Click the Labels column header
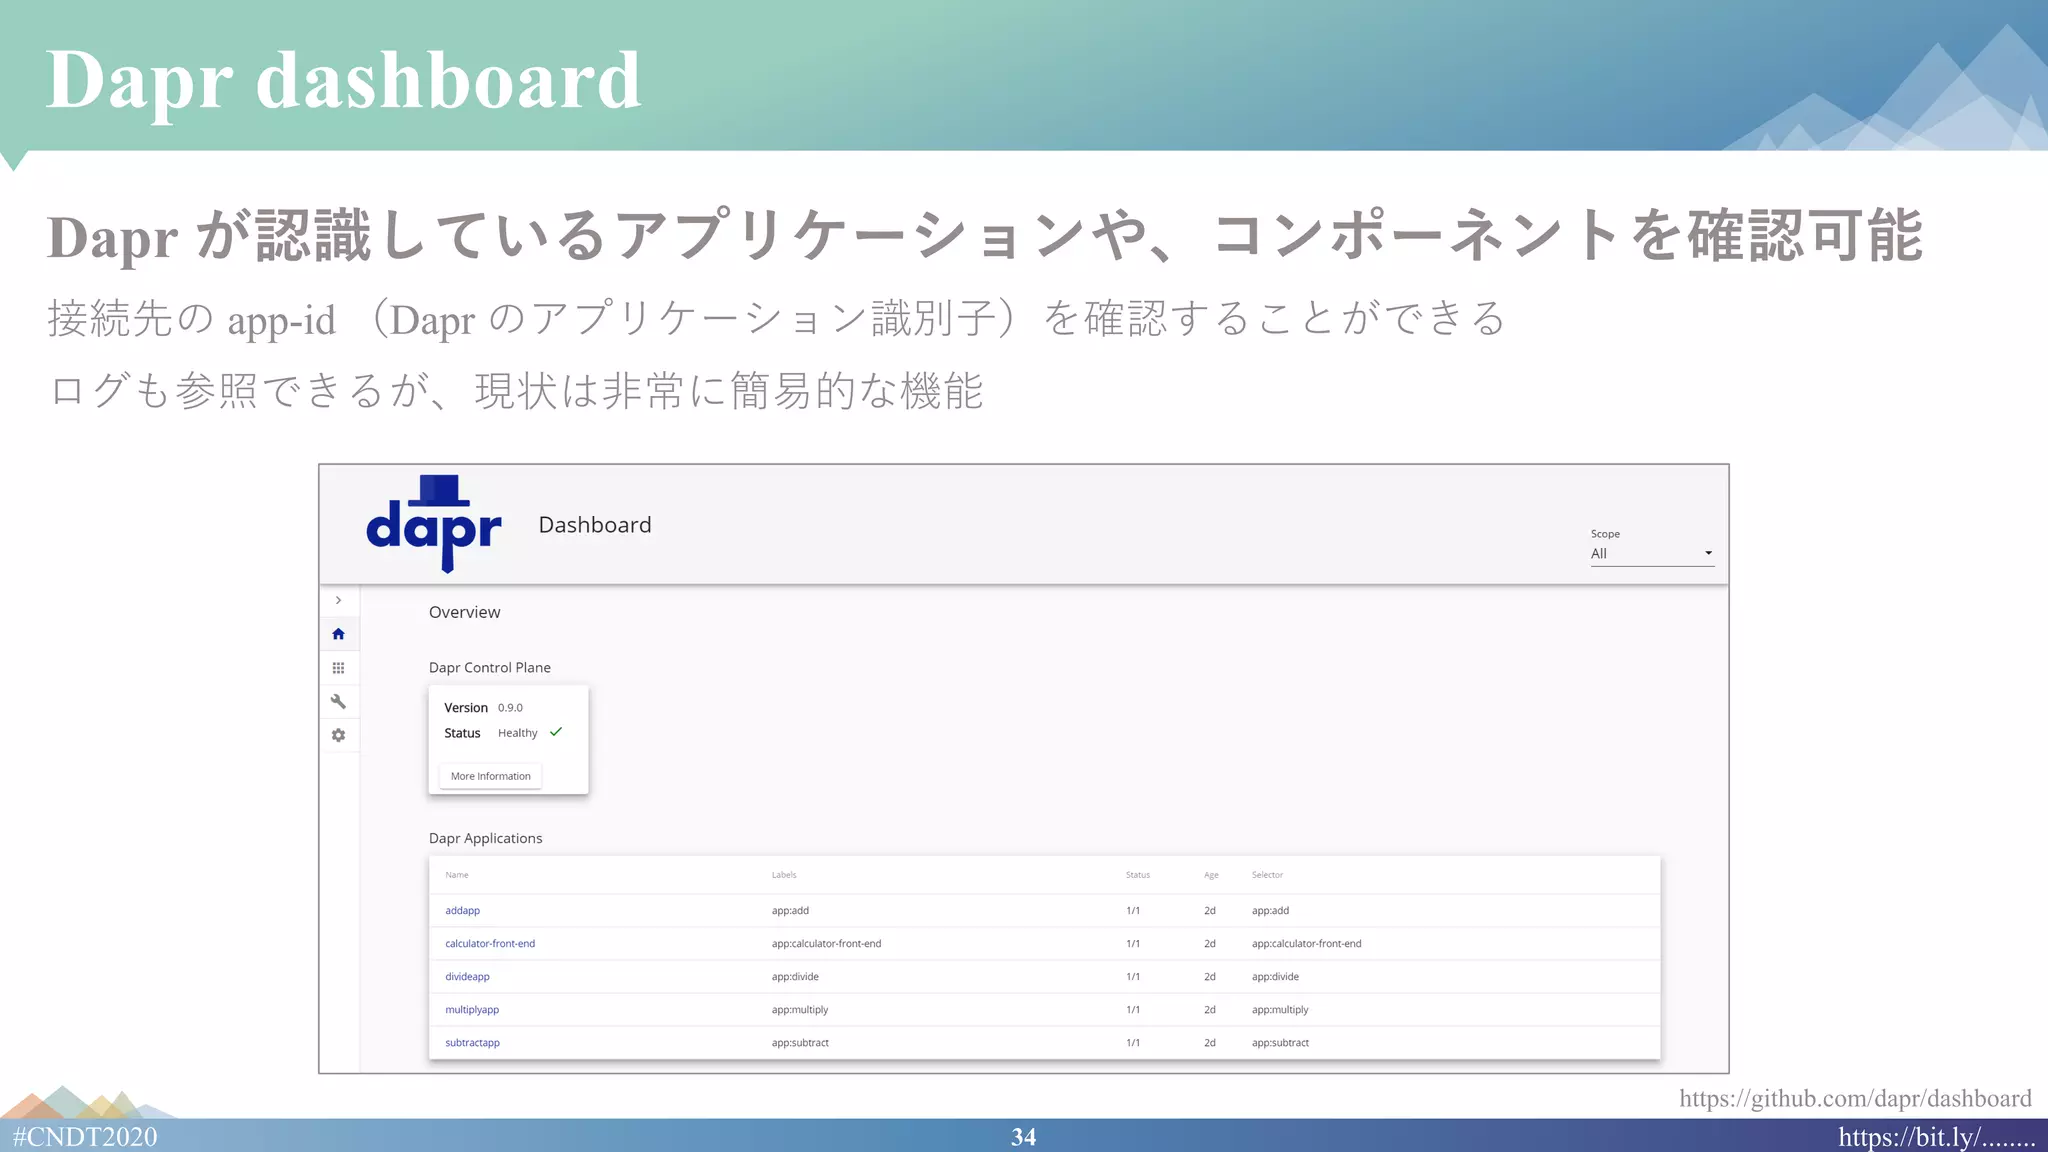 [x=784, y=875]
